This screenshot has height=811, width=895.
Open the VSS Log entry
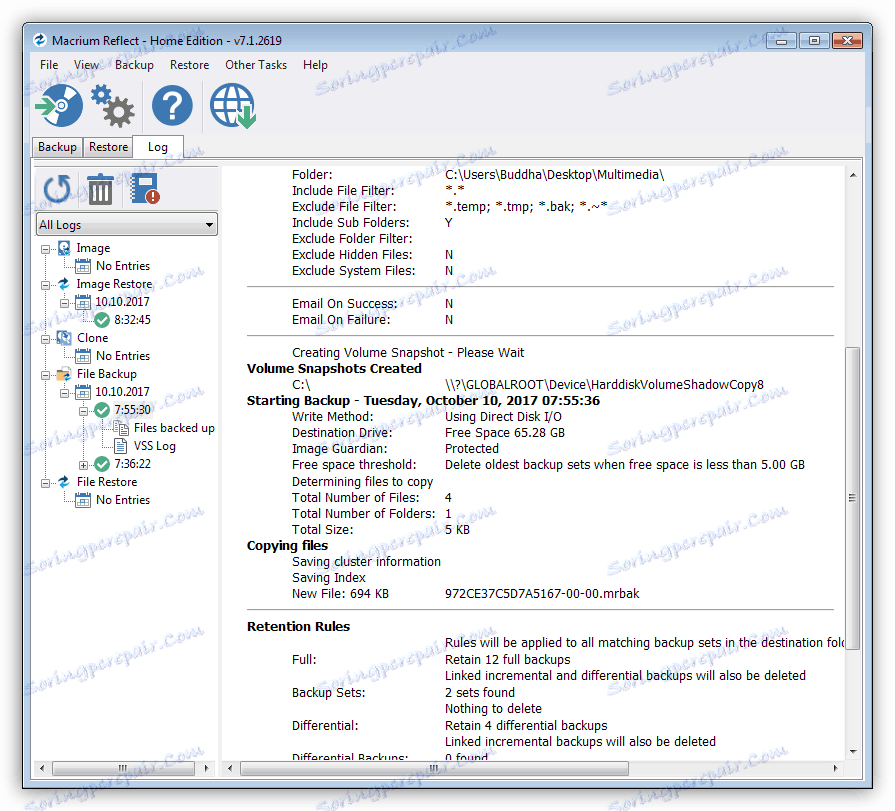155,446
